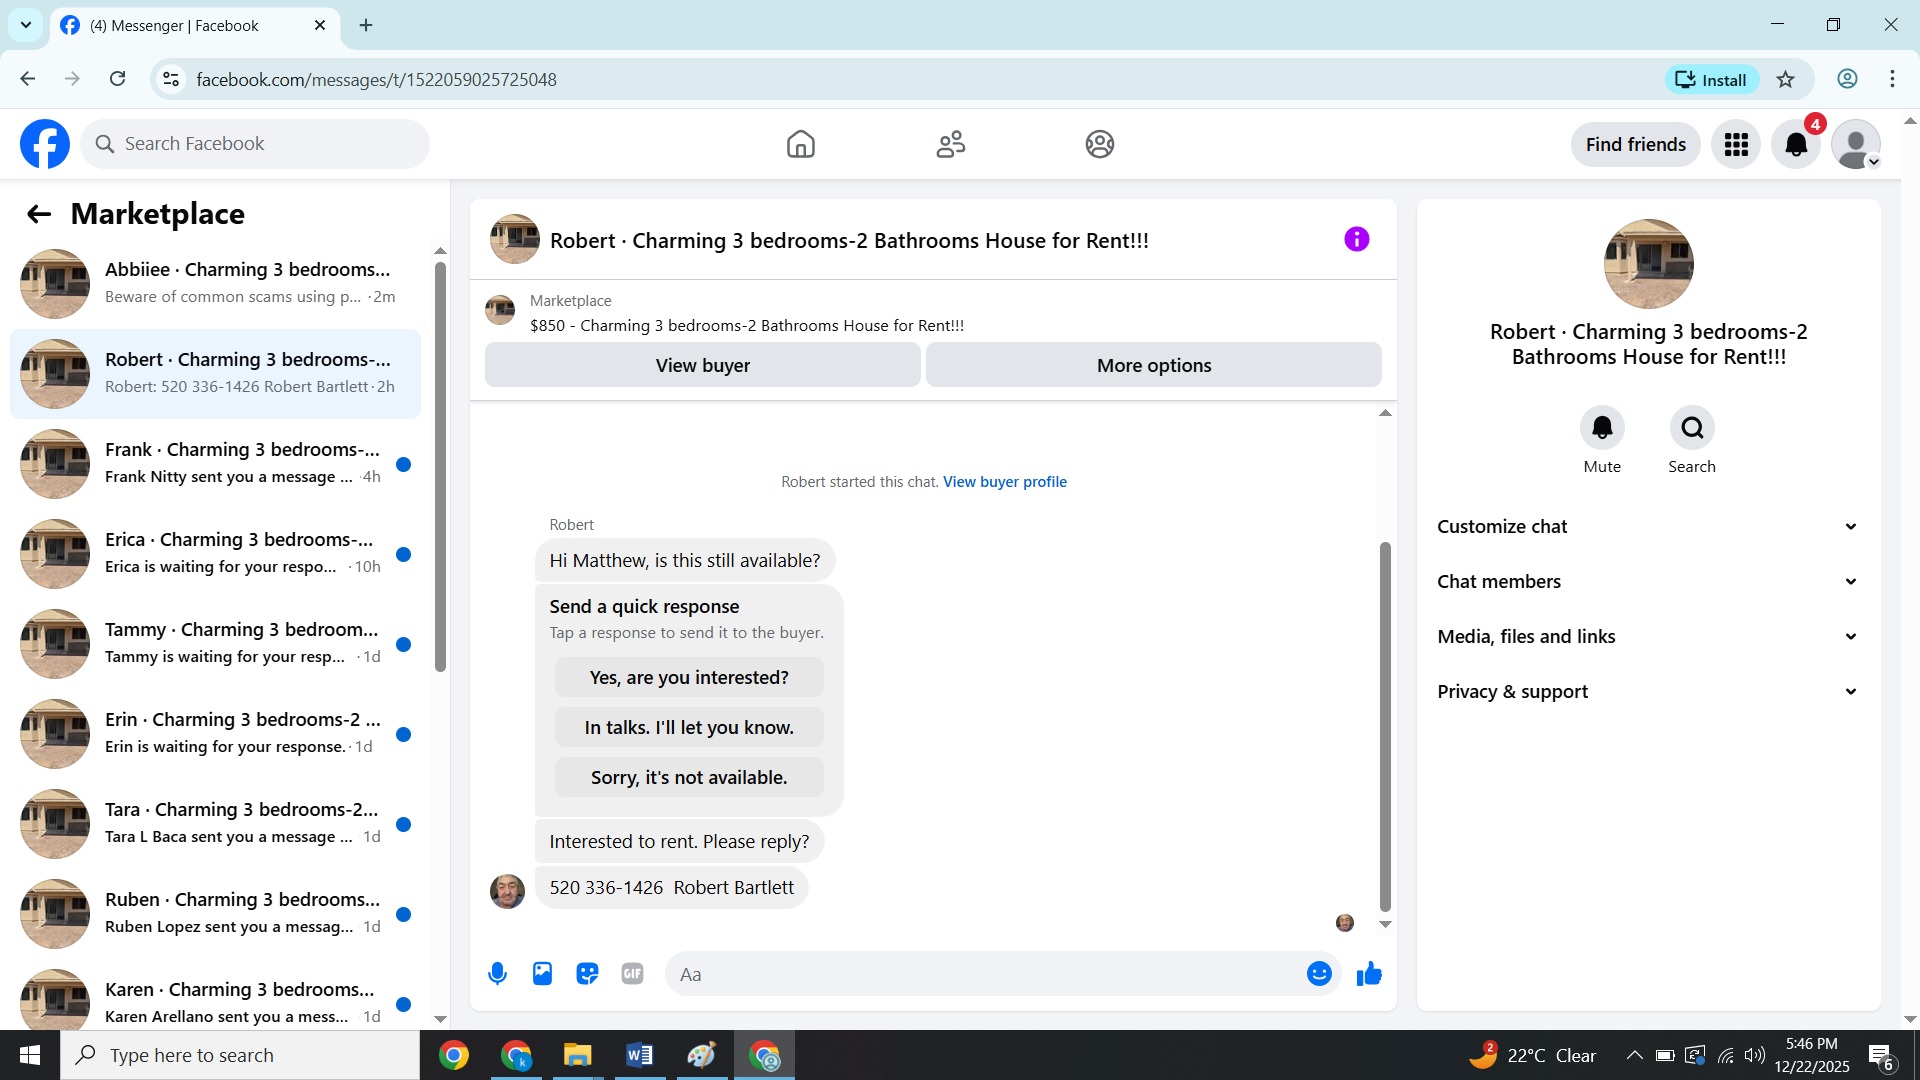
Task: Attach a photo using image icon
Action: pos(542,973)
